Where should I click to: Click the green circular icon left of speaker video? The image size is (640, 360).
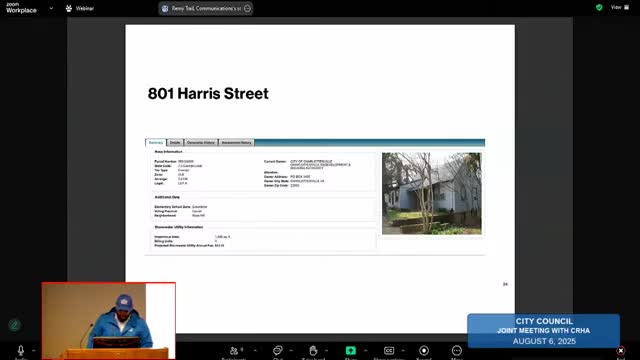pos(14,325)
